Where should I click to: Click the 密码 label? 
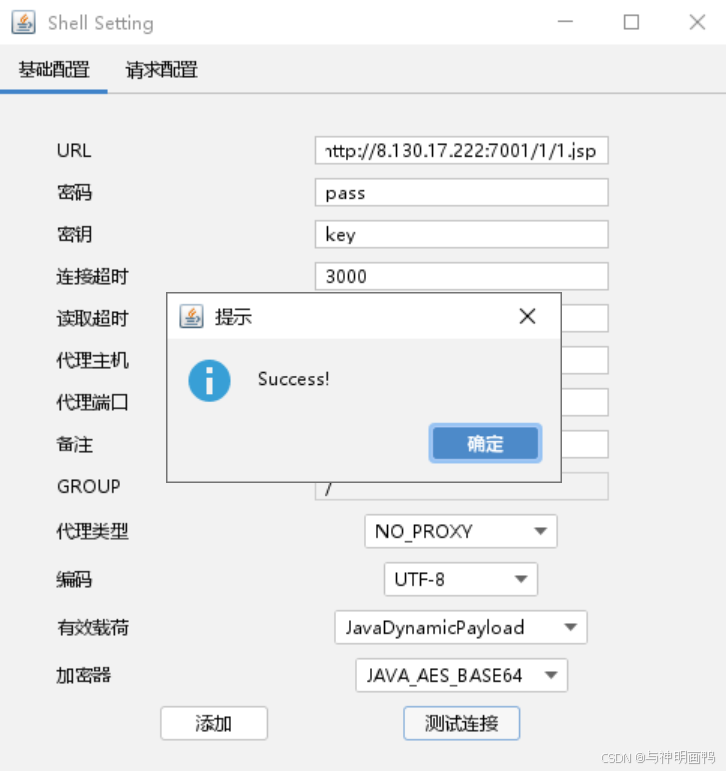[x=74, y=192]
